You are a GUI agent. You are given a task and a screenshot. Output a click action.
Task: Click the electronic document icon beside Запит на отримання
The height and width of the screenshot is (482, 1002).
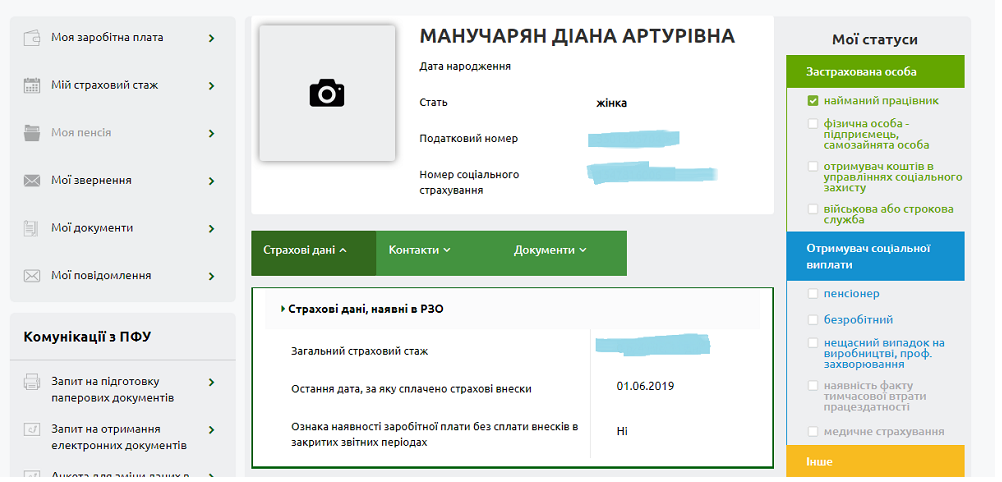32,430
